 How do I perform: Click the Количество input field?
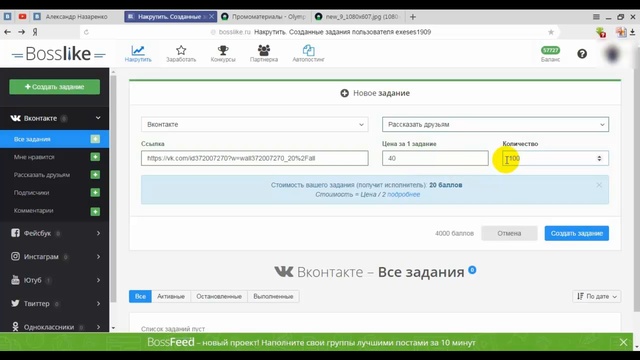555,158
